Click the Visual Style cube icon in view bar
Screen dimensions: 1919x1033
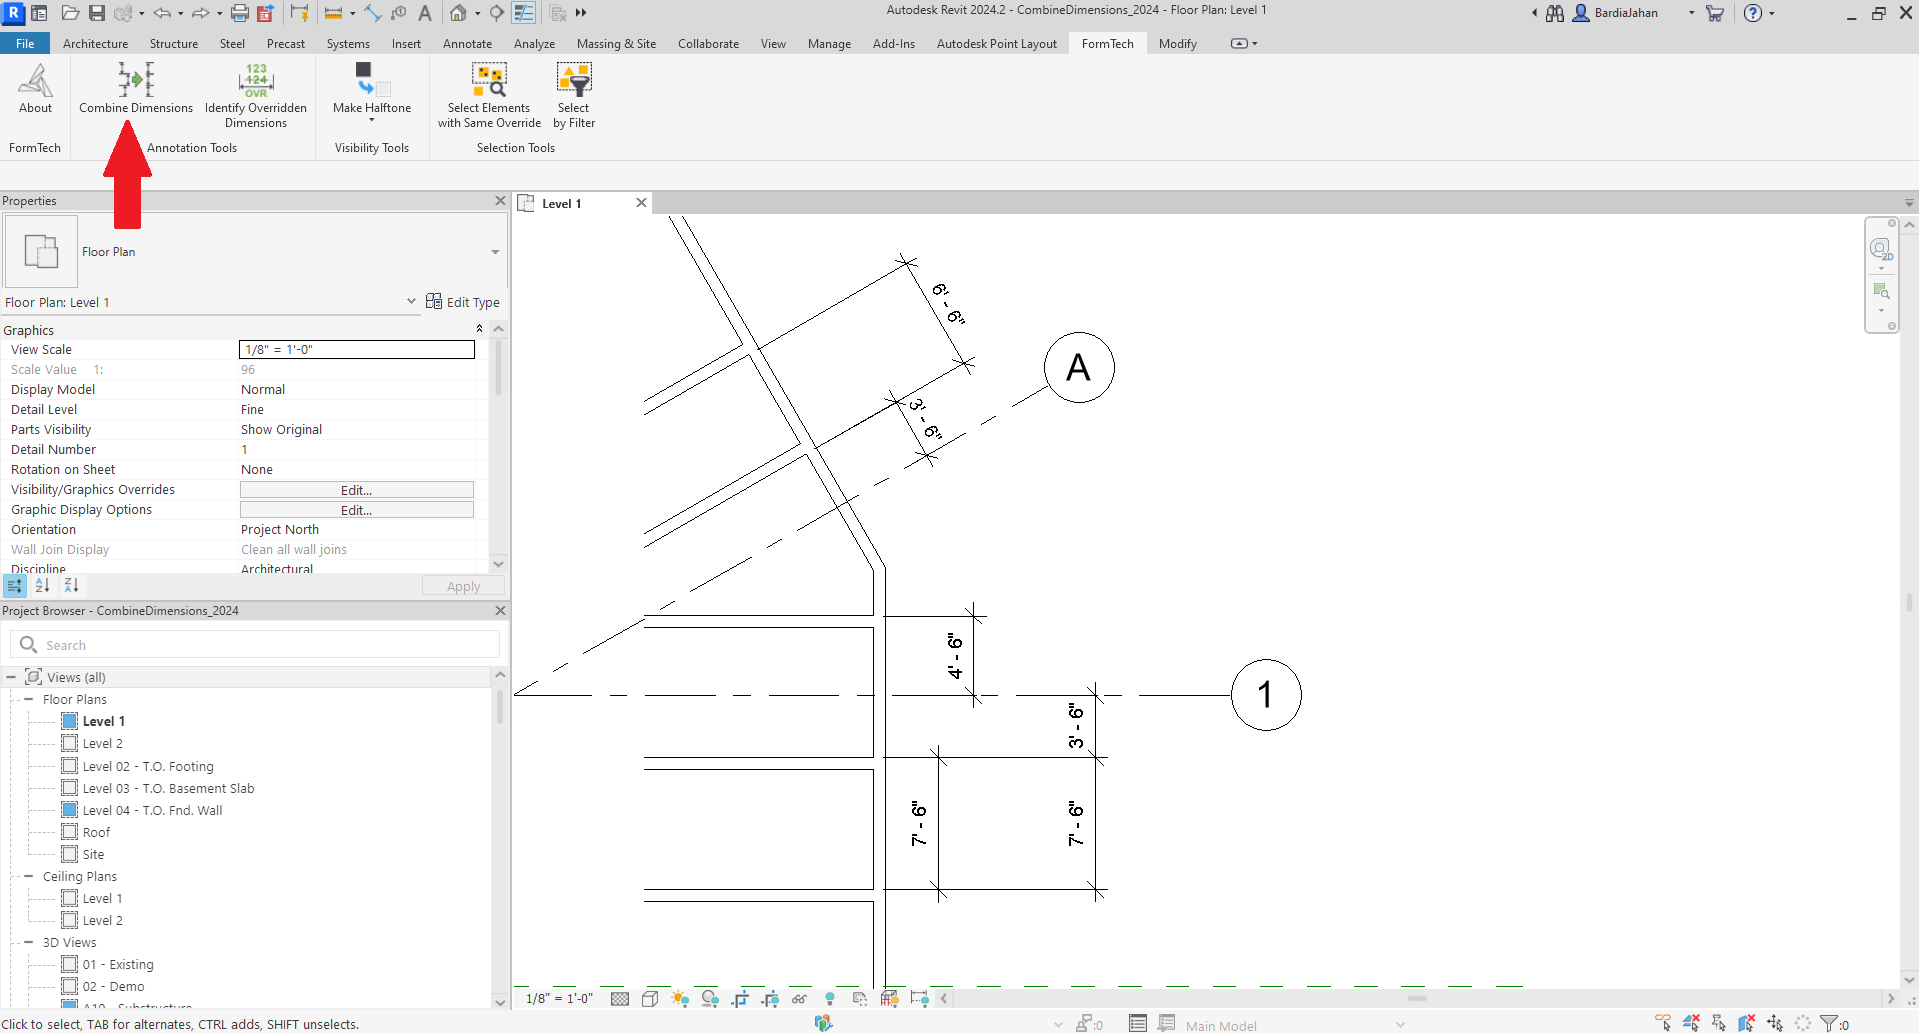click(650, 998)
